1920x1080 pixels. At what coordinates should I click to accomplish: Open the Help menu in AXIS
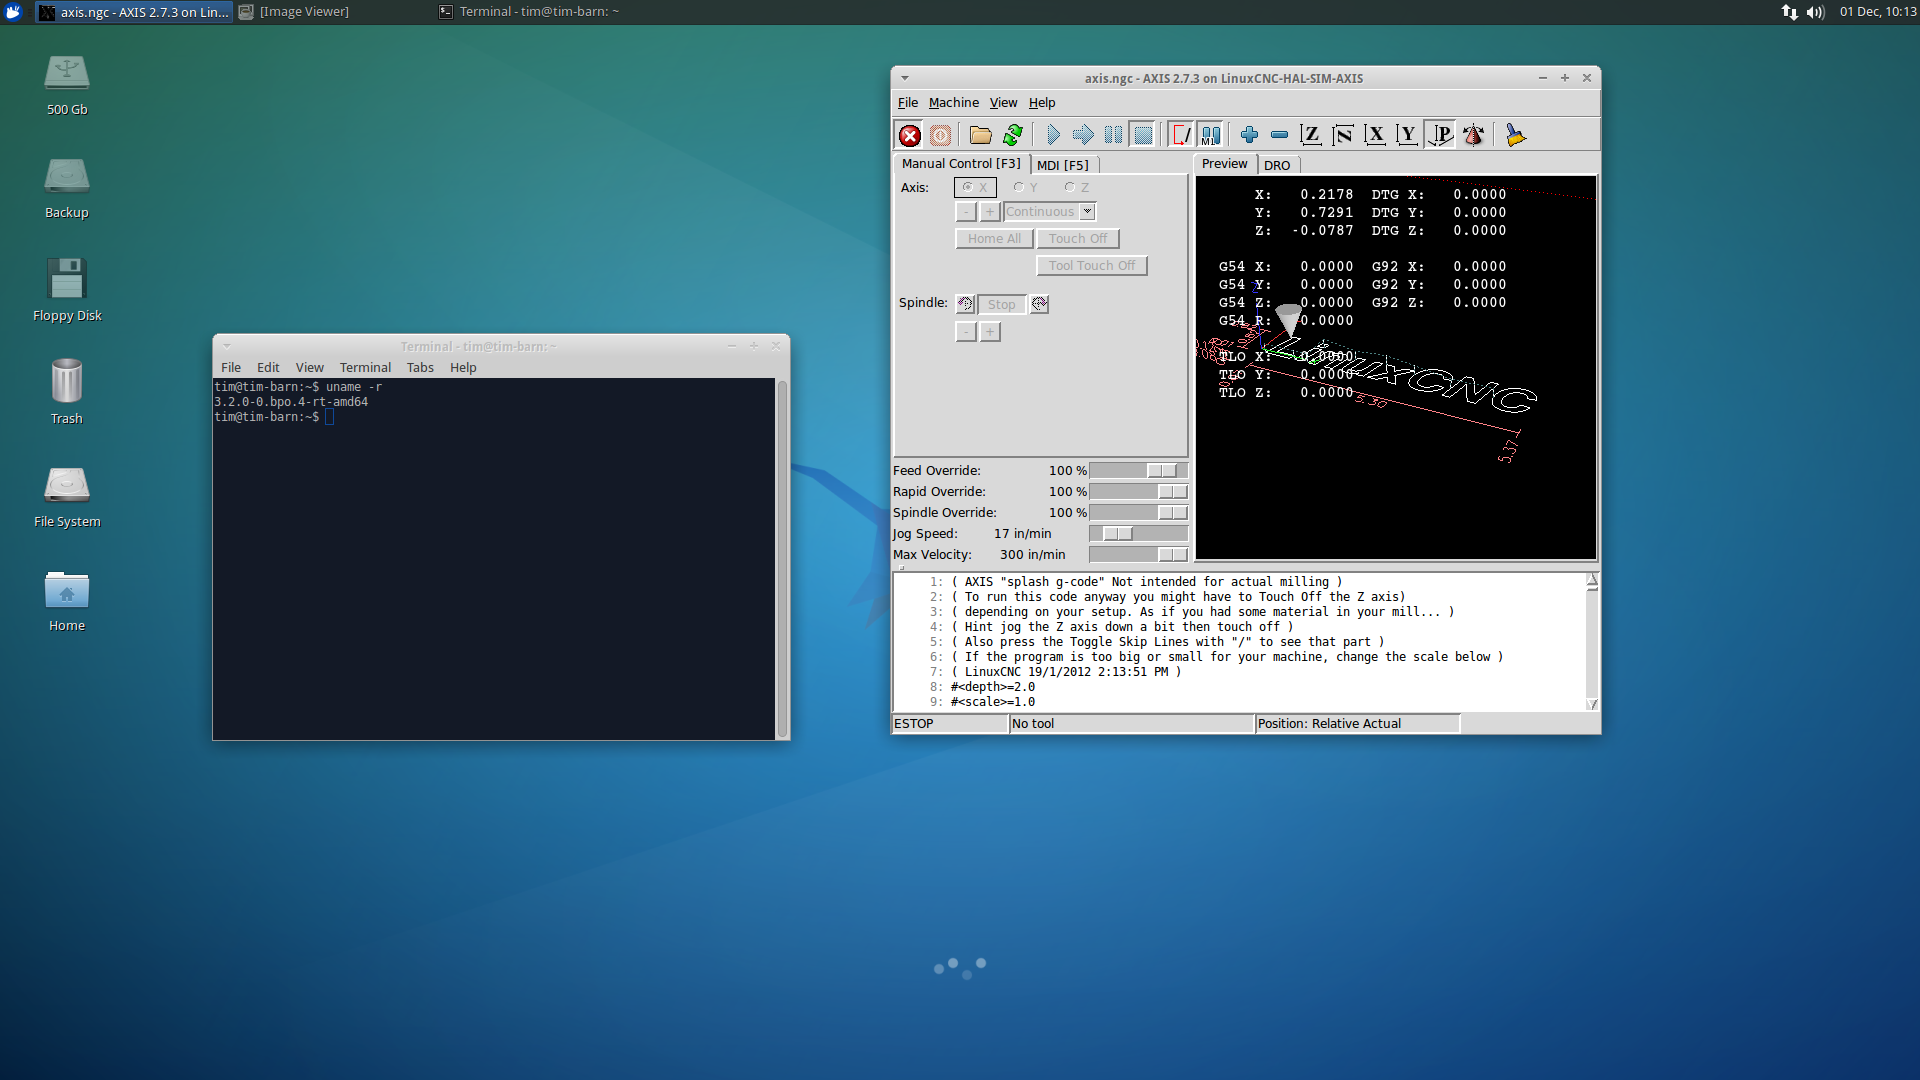[1042, 103]
